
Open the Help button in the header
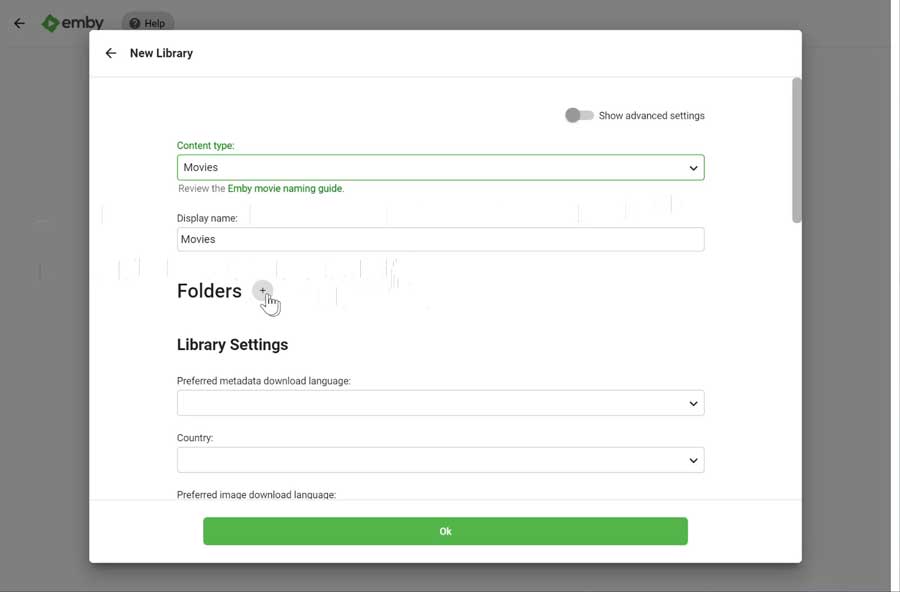pos(148,24)
